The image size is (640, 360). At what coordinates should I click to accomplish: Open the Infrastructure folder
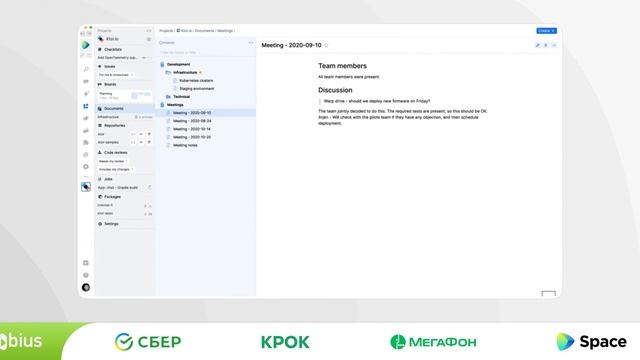coord(184,72)
